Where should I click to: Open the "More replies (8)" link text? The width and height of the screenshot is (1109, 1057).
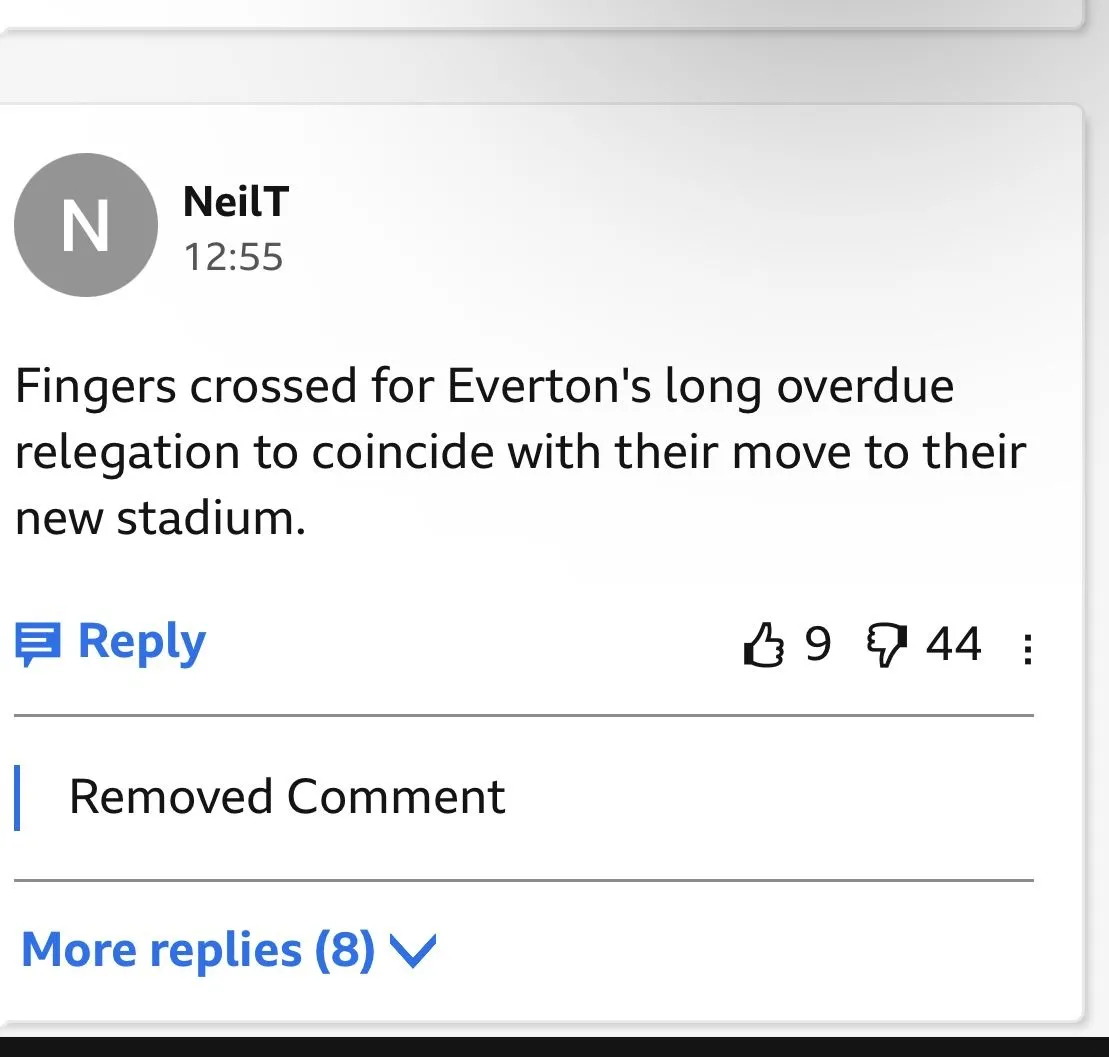click(x=197, y=950)
